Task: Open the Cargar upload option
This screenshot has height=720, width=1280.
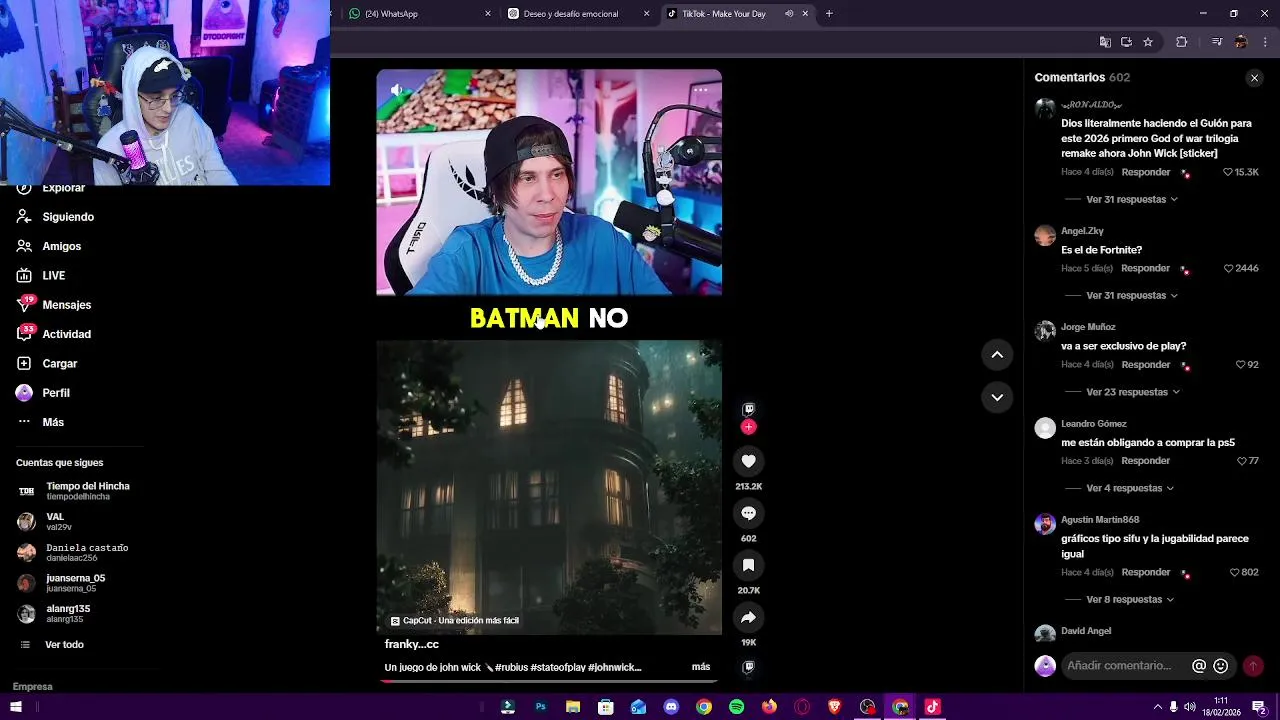Action: [x=60, y=364]
